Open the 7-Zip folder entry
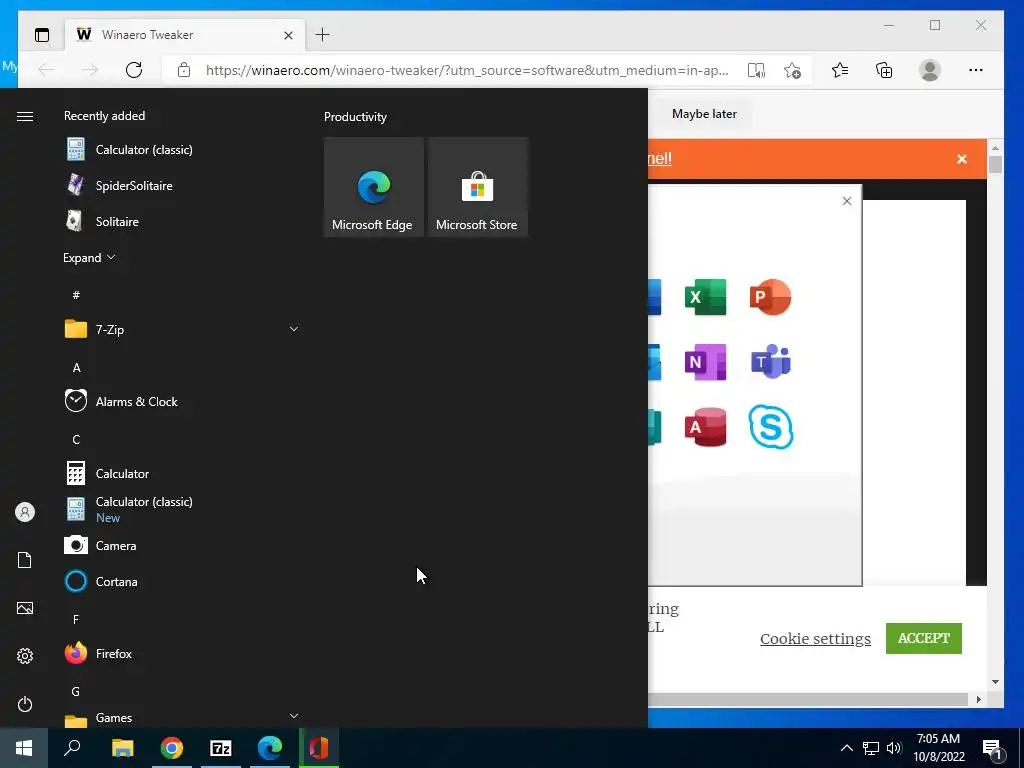 [184, 329]
